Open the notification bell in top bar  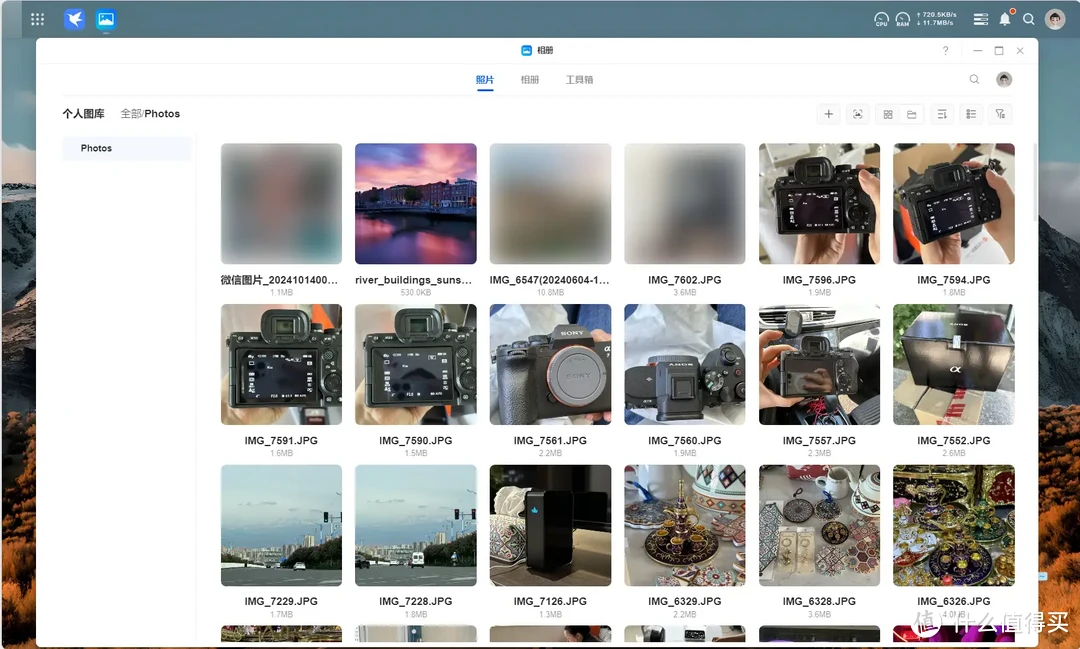(1005, 19)
